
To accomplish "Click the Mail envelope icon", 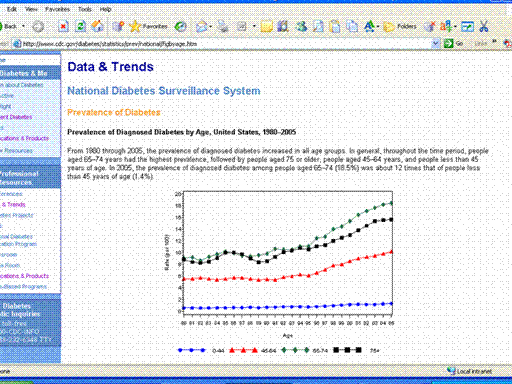I will (x=201, y=26).
